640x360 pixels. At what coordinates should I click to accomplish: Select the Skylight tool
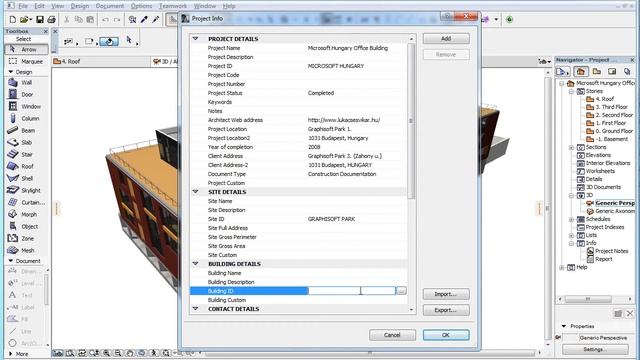pyautogui.click(x=26, y=190)
